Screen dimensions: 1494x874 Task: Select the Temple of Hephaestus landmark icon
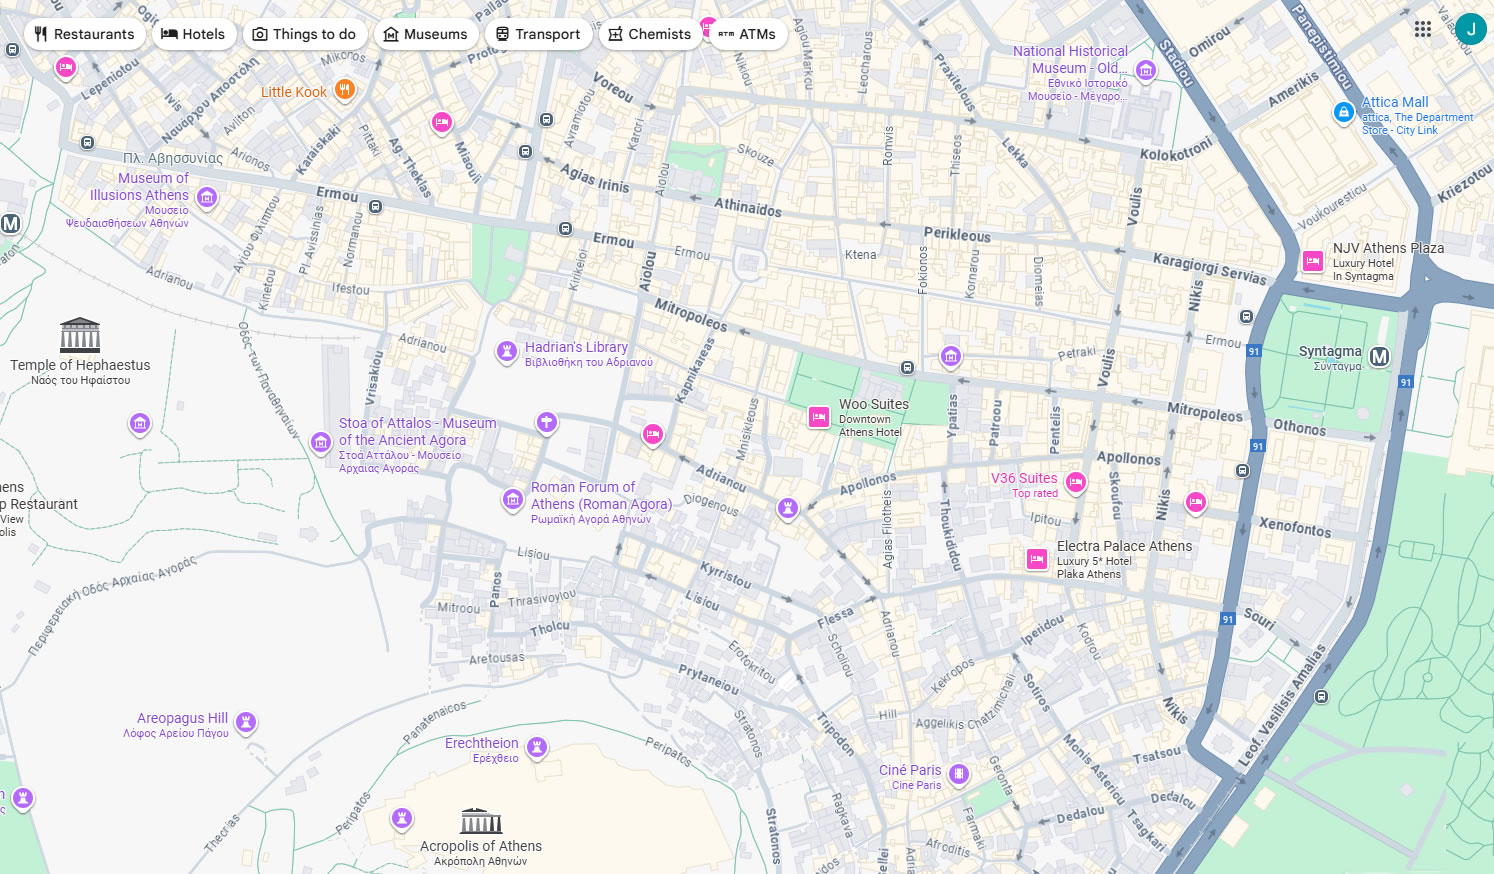click(80, 336)
